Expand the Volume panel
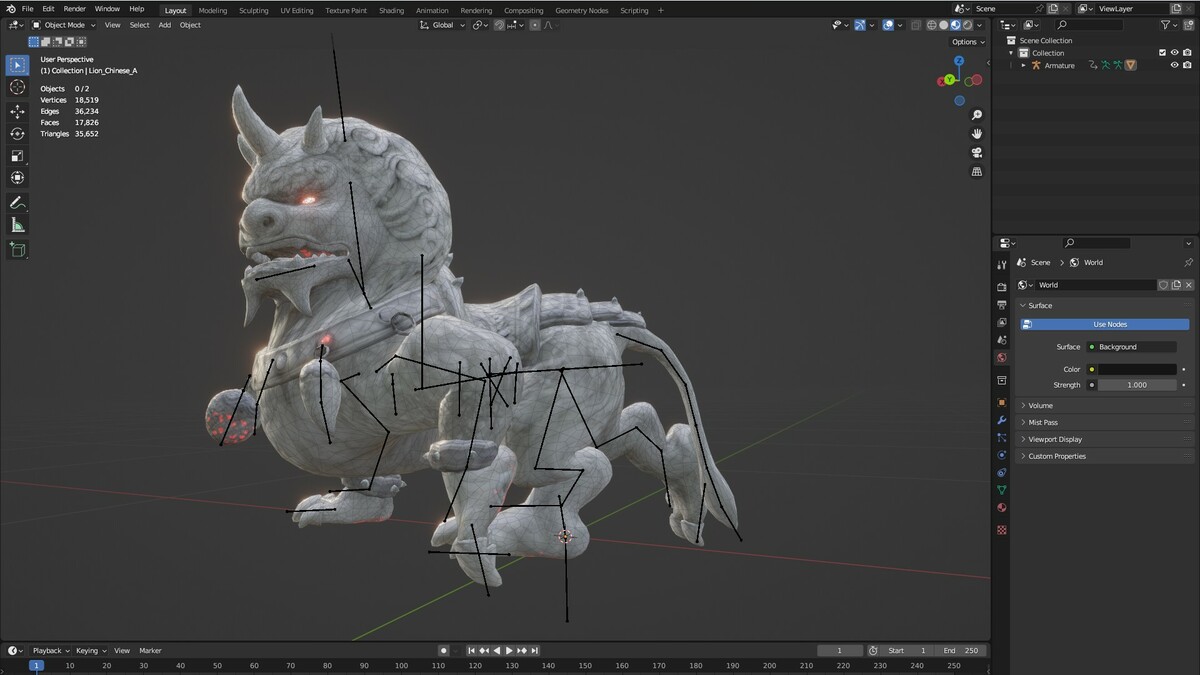Viewport: 1200px width, 675px height. point(1106,406)
